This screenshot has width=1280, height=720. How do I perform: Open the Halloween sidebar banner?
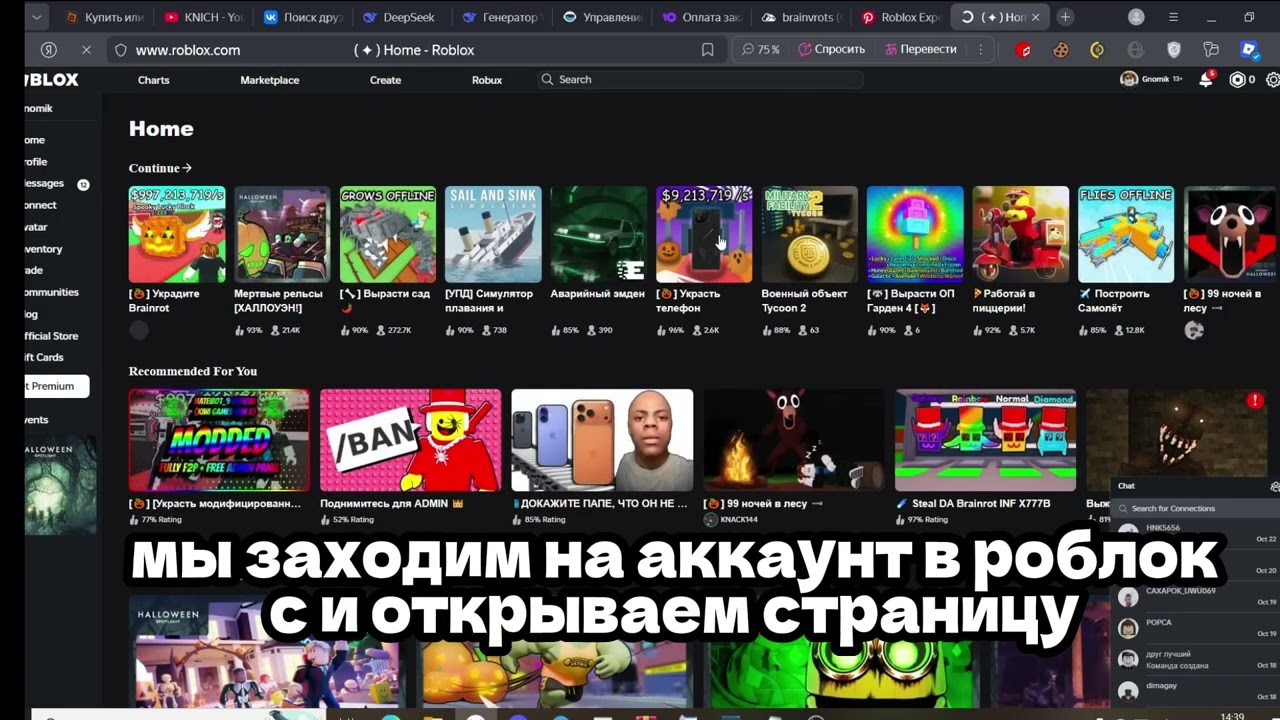pos(61,484)
